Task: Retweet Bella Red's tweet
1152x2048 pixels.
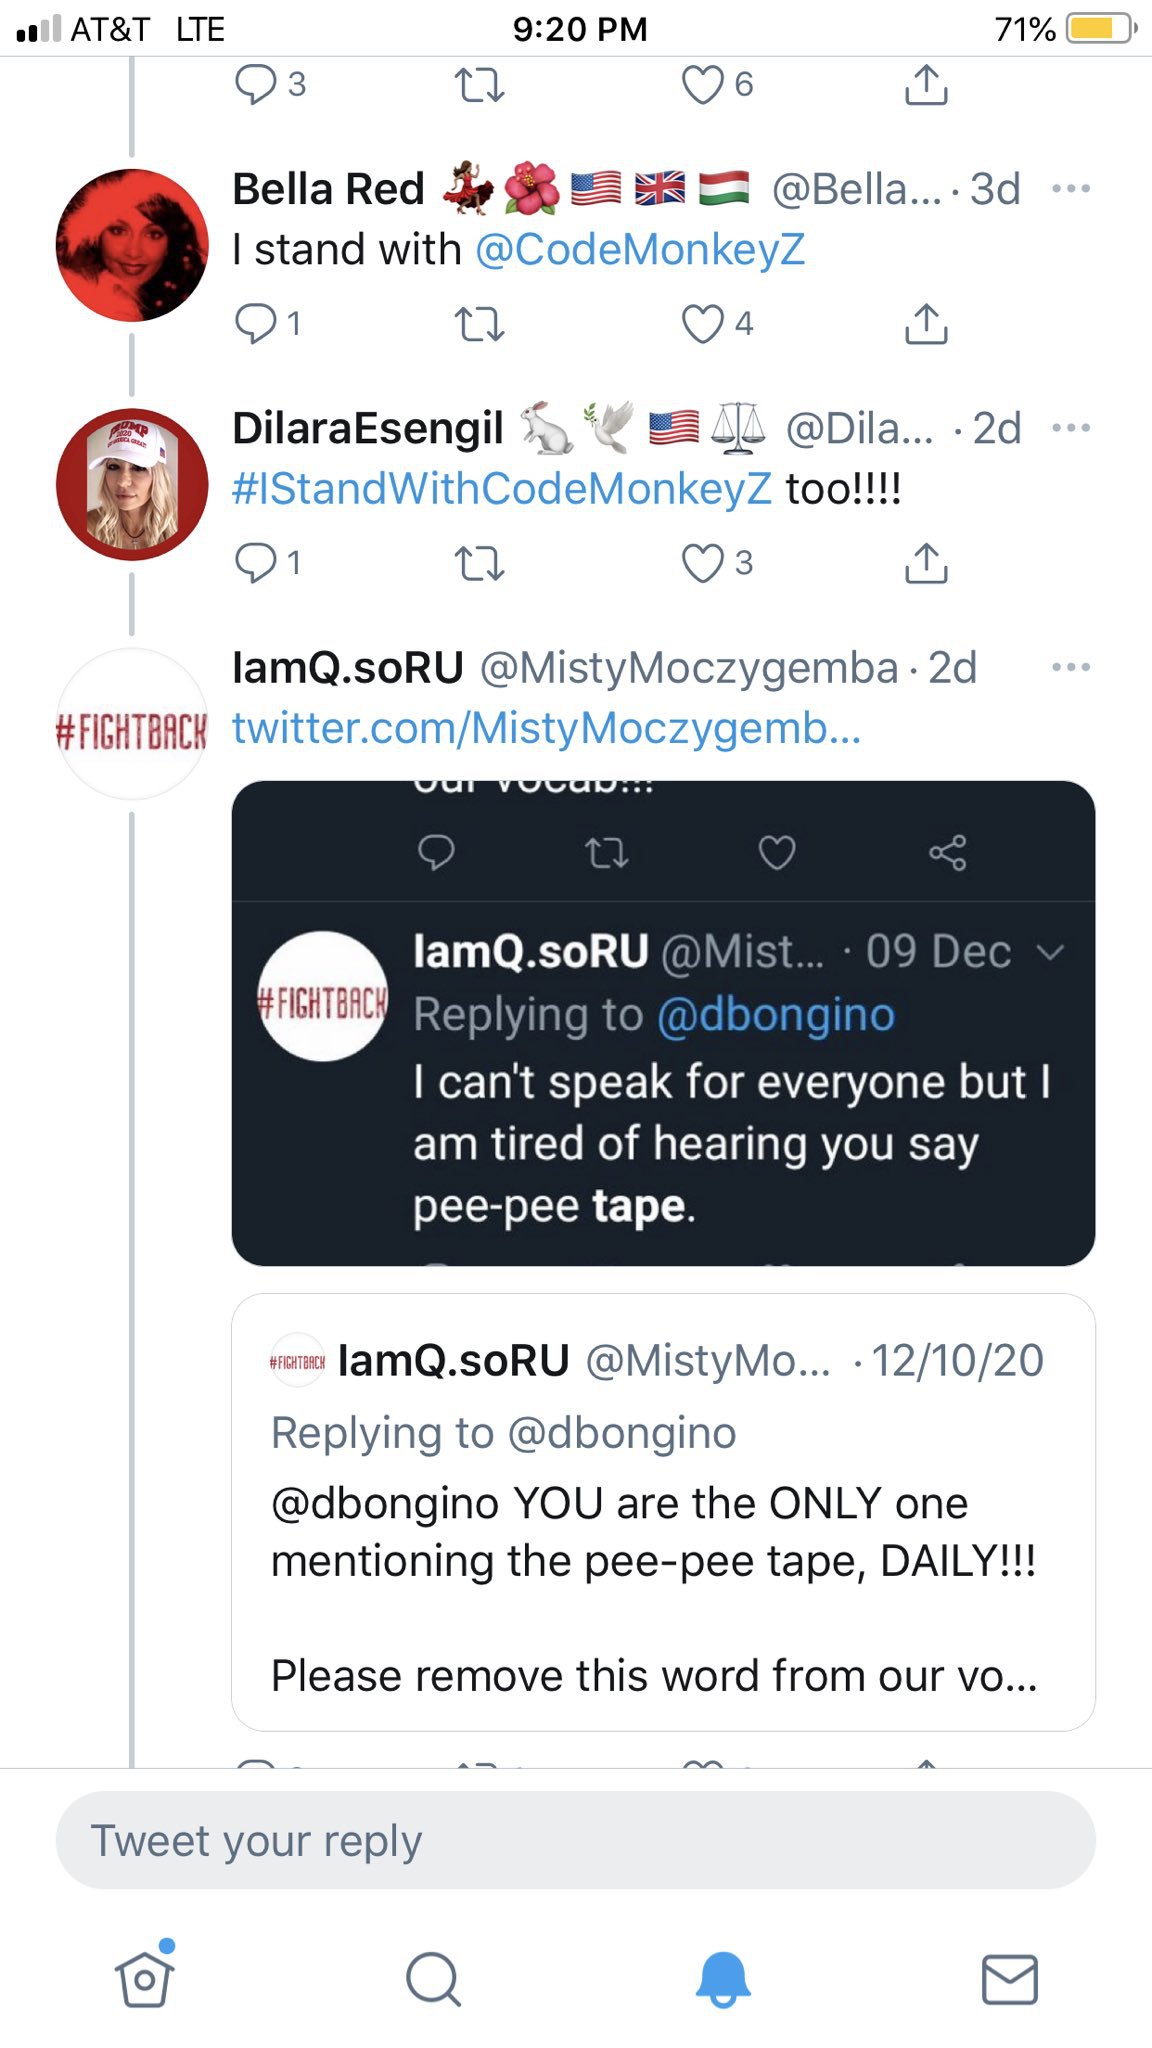Action: (x=480, y=324)
